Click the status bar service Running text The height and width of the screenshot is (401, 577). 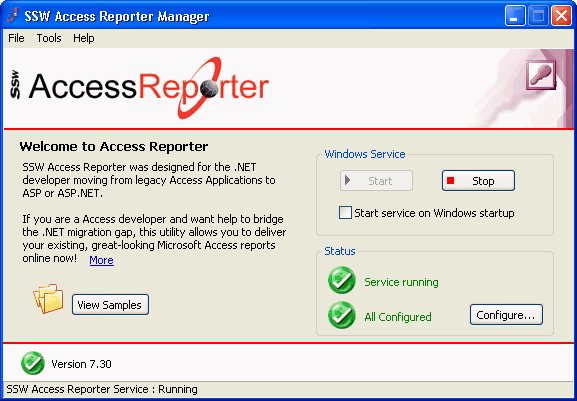[x=102, y=389]
